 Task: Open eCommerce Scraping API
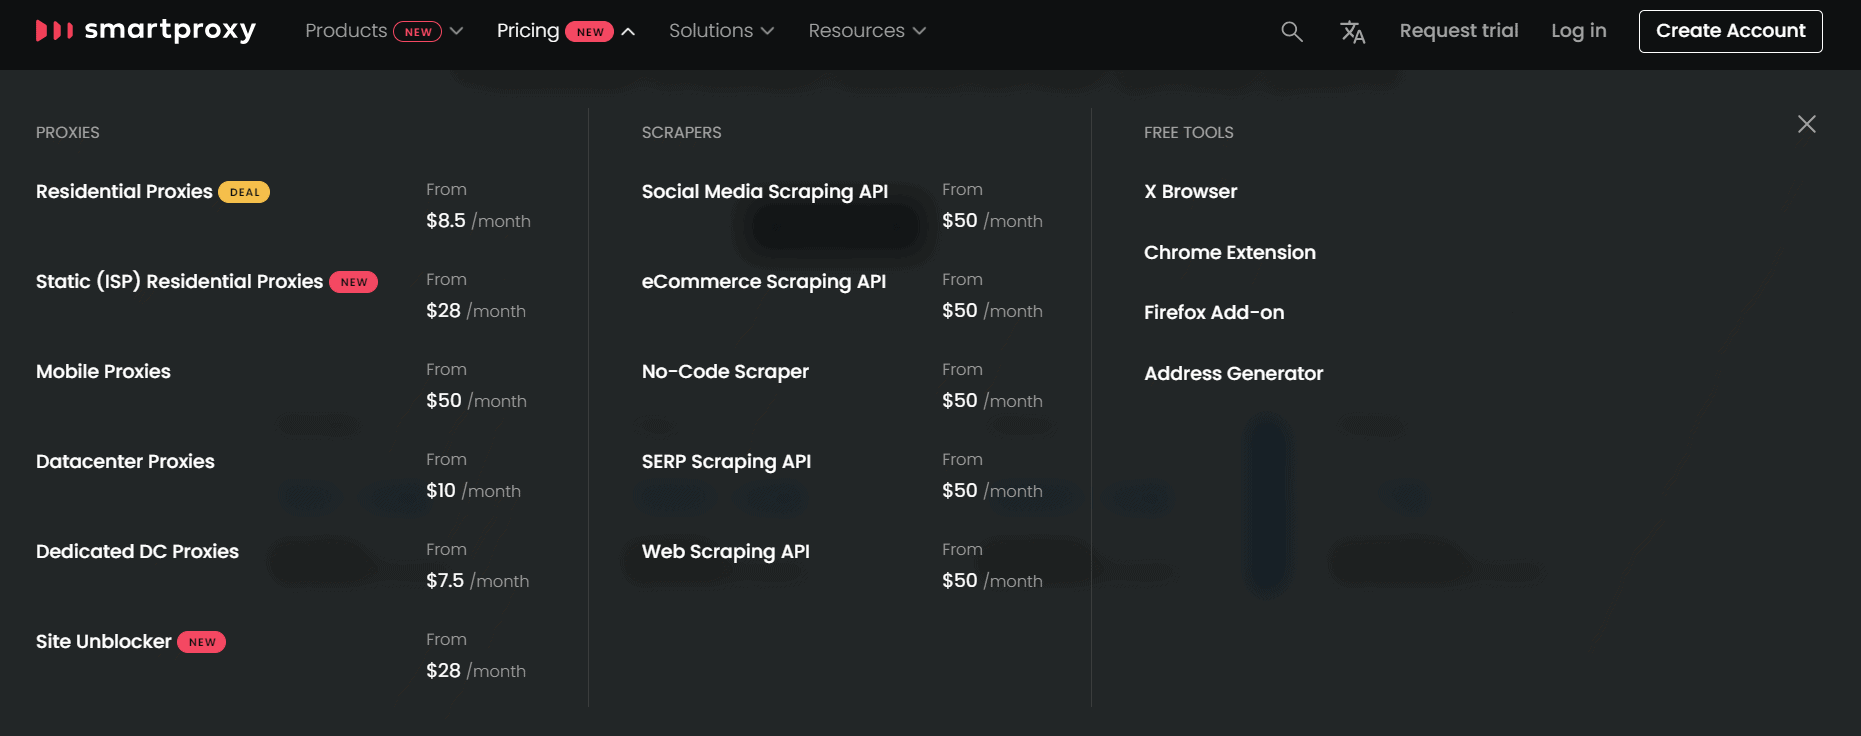pyautogui.click(x=764, y=281)
